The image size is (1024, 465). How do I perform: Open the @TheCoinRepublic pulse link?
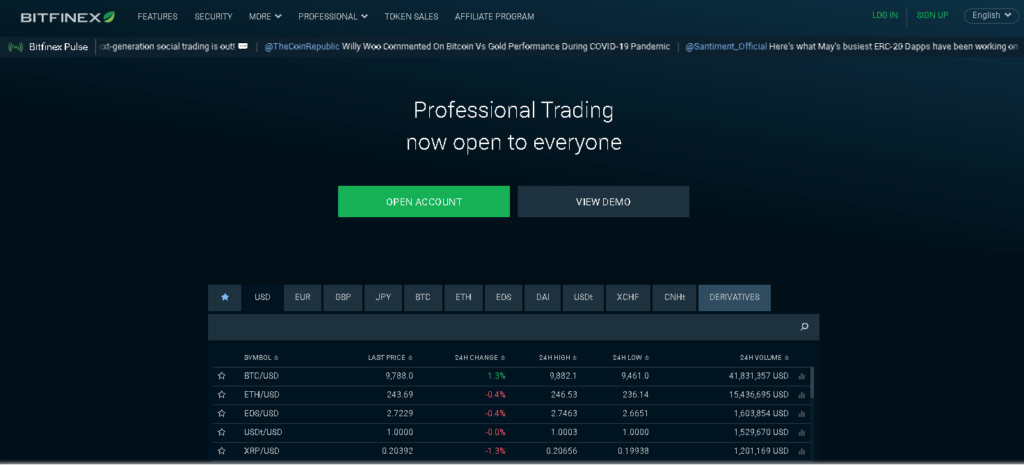coord(302,47)
